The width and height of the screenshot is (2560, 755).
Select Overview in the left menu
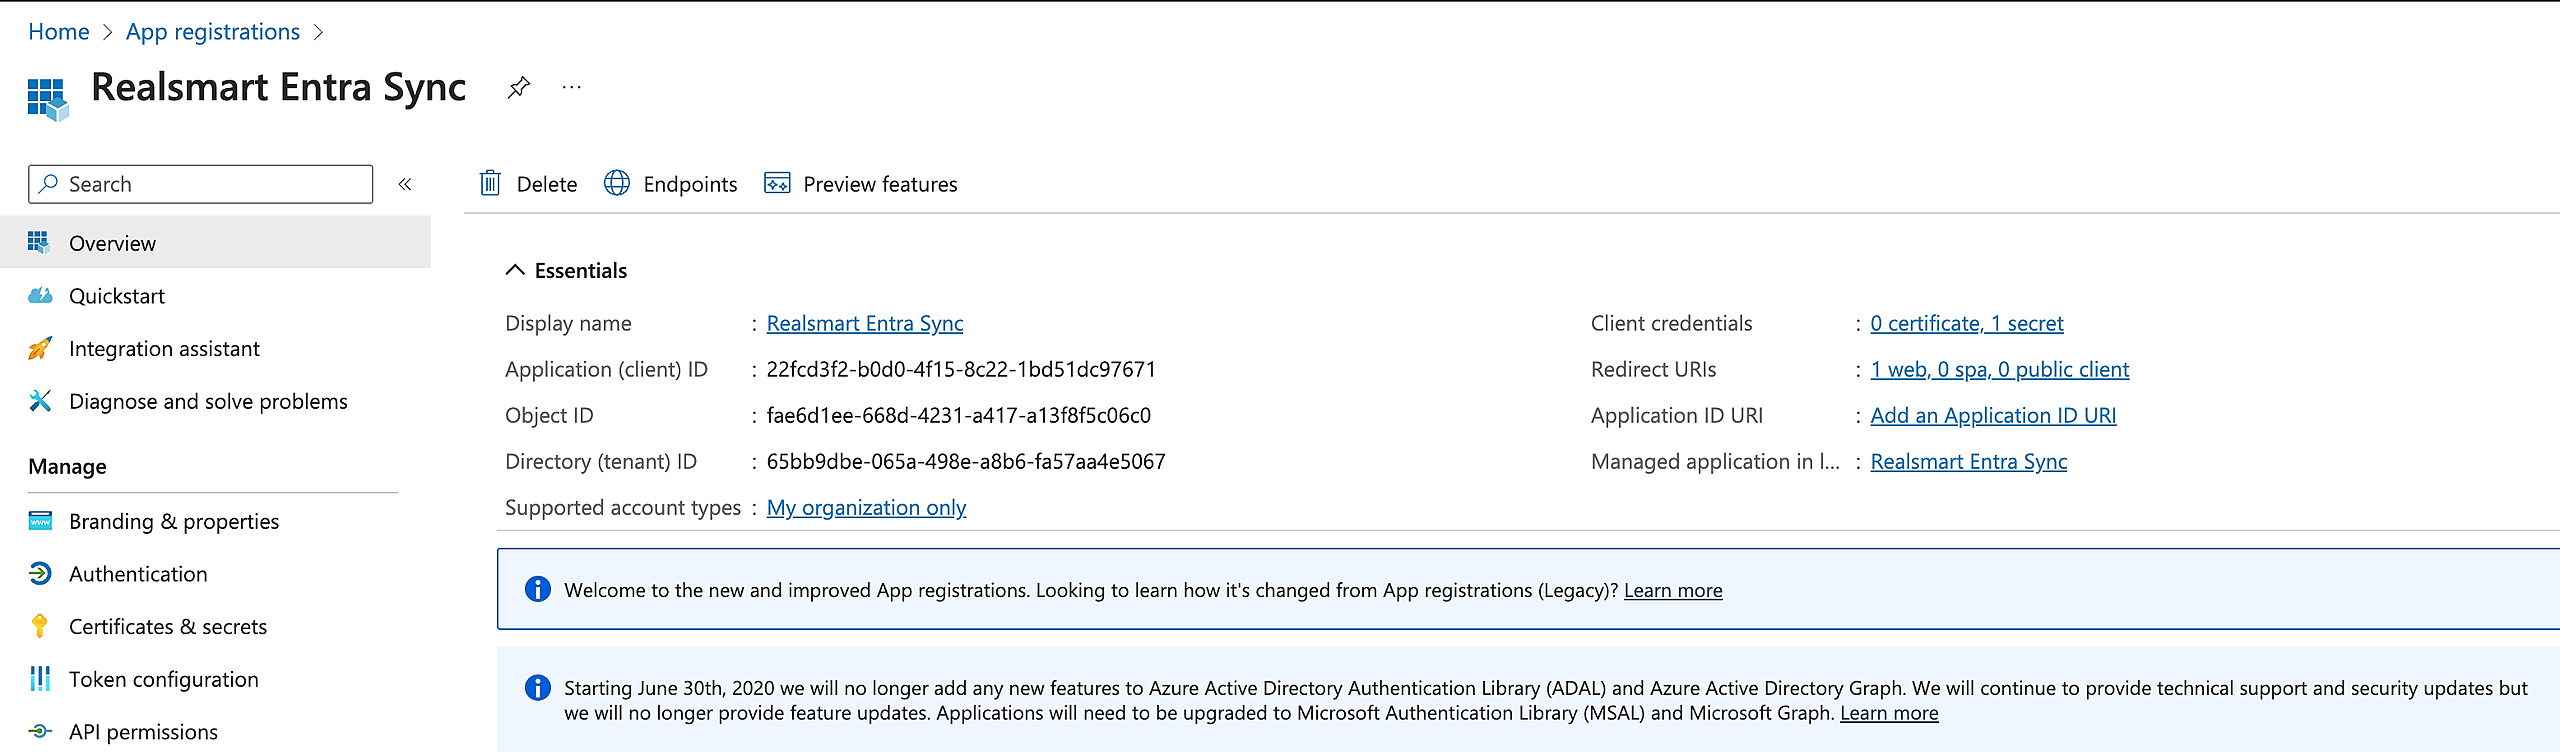click(112, 244)
